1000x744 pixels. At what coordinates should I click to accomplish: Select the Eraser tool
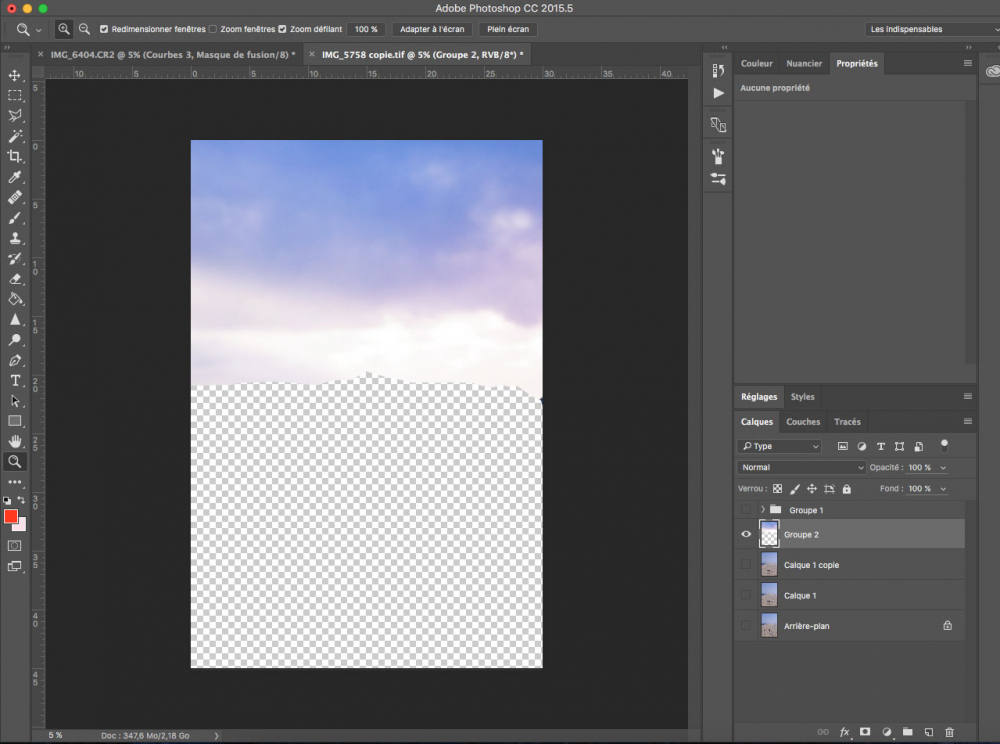(x=15, y=279)
